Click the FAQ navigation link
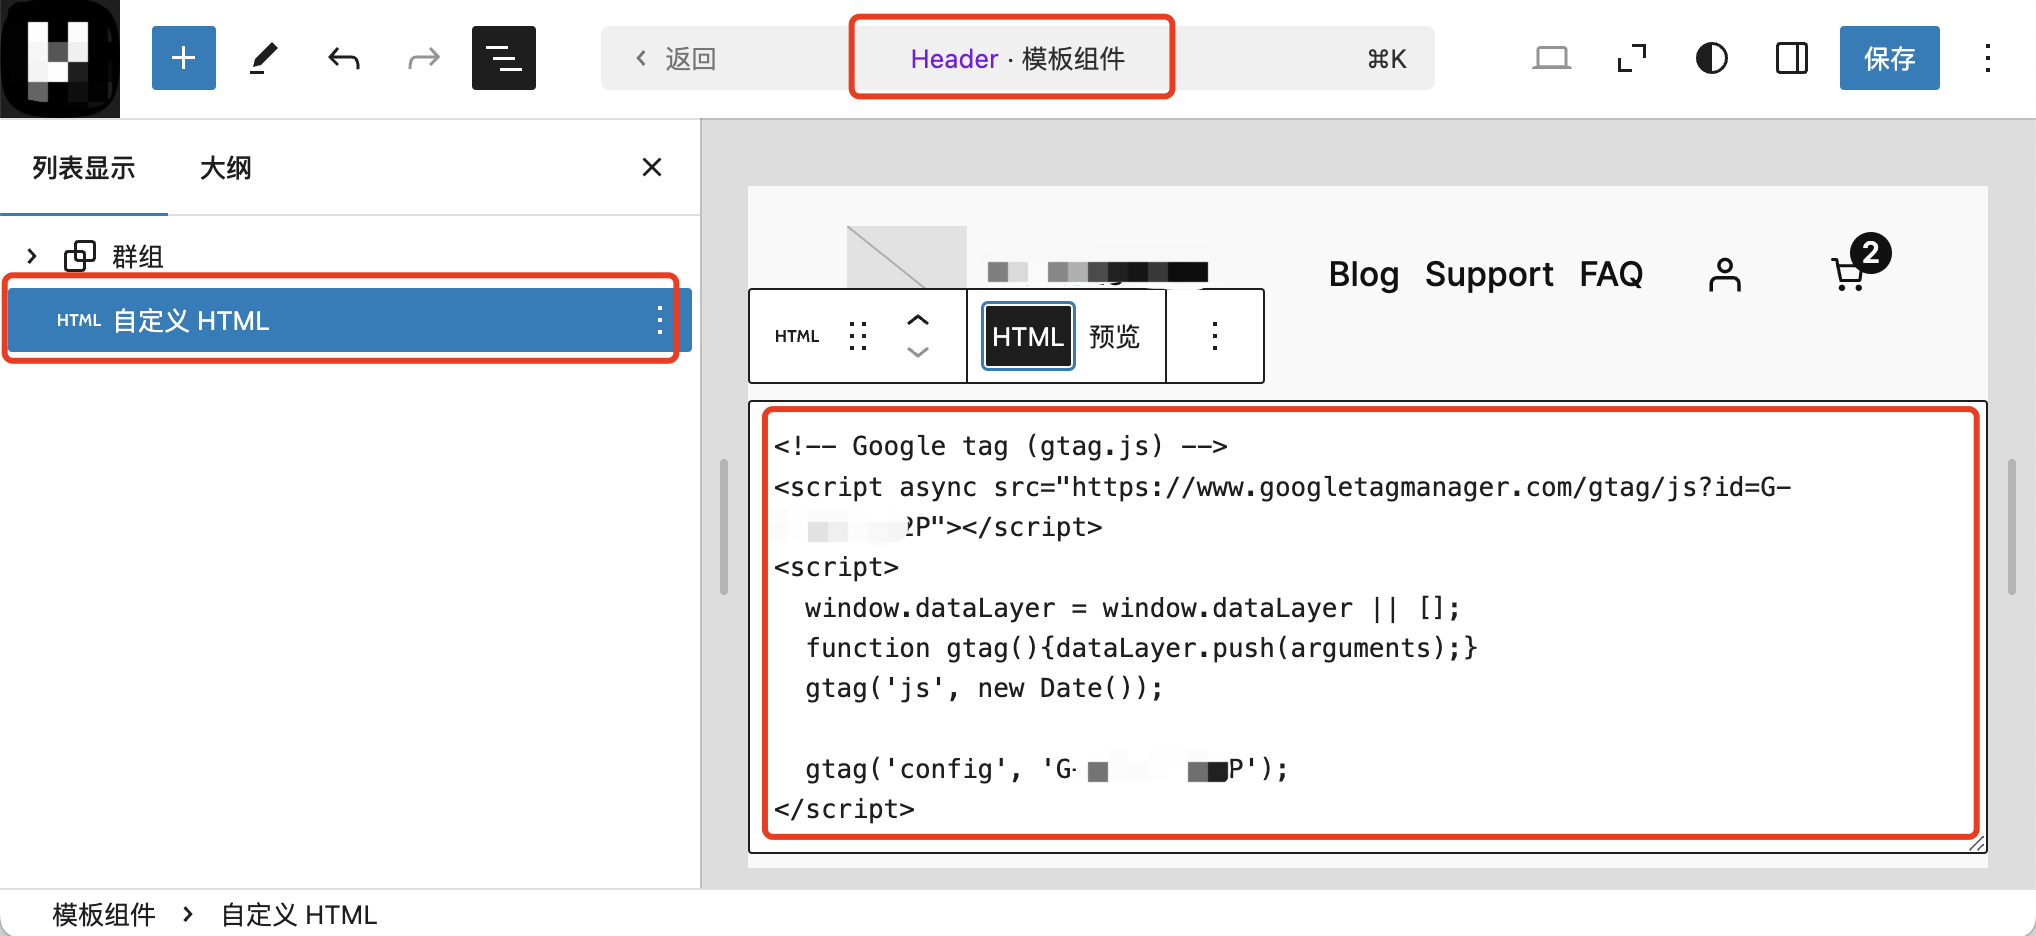This screenshot has height=936, width=2036. coord(1611,274)
